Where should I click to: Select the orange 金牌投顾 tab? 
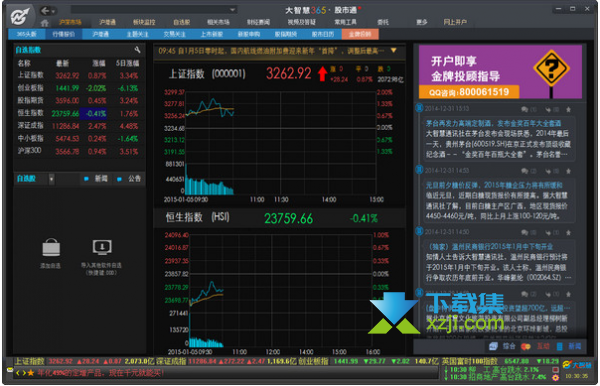coord(360,34)
